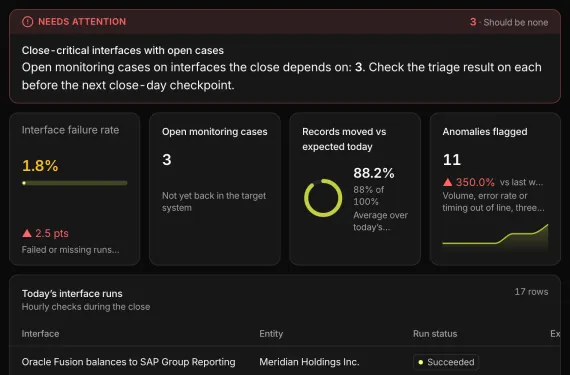The height and width of the screenshot is (375, 570).
Task: Click 'Average over today's...' caption
Action: click(381, 221)
